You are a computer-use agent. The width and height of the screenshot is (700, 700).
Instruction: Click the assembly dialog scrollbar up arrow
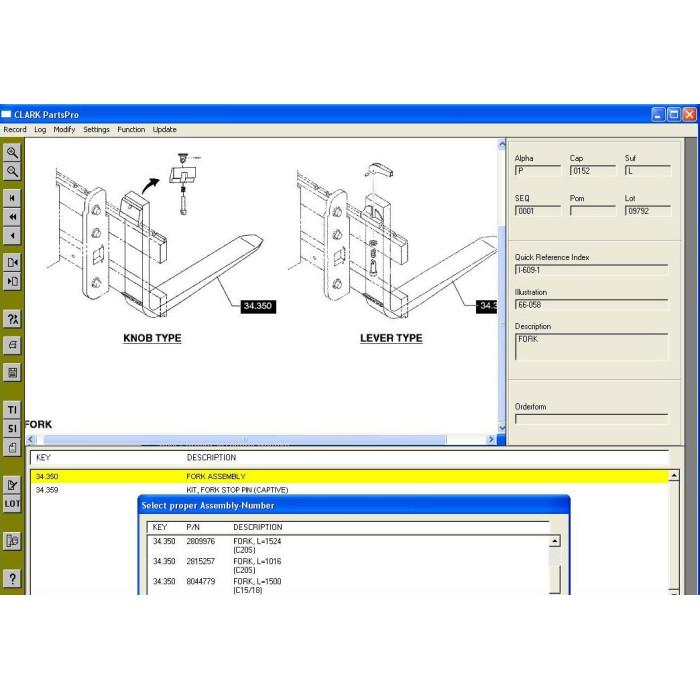pyautogui.click(x=555, y=542)
